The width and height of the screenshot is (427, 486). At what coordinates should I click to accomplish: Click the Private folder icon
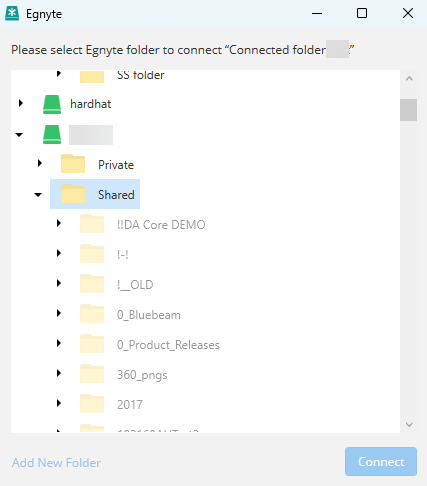click(x=73, y=164)
